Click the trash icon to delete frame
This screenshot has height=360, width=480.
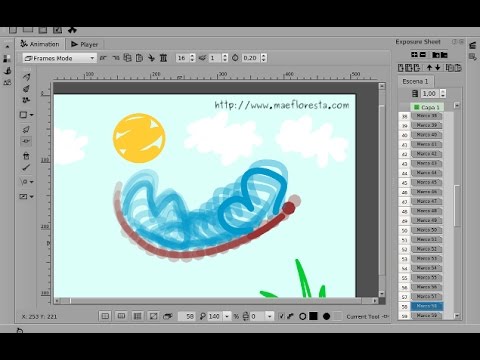pyautogui.click(x=163, y=58)
